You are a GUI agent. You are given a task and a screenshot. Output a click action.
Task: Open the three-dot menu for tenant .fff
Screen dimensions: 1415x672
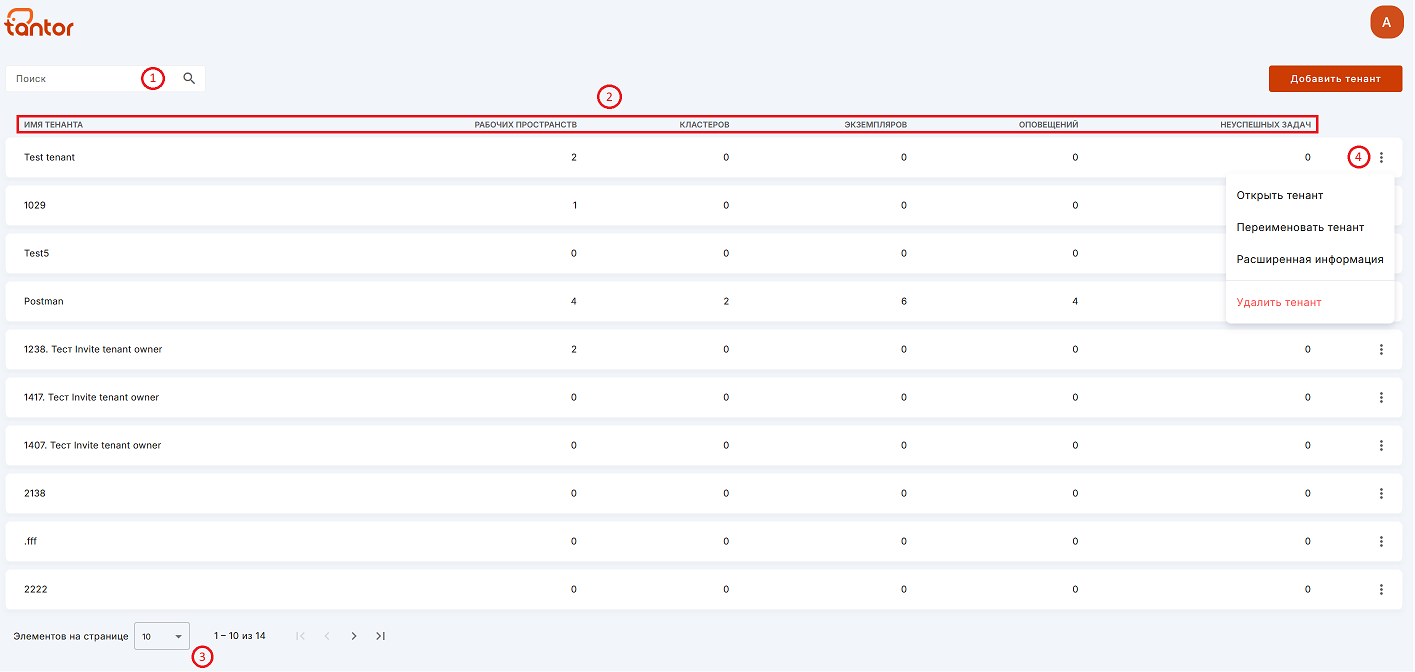tap(1381, 541)
